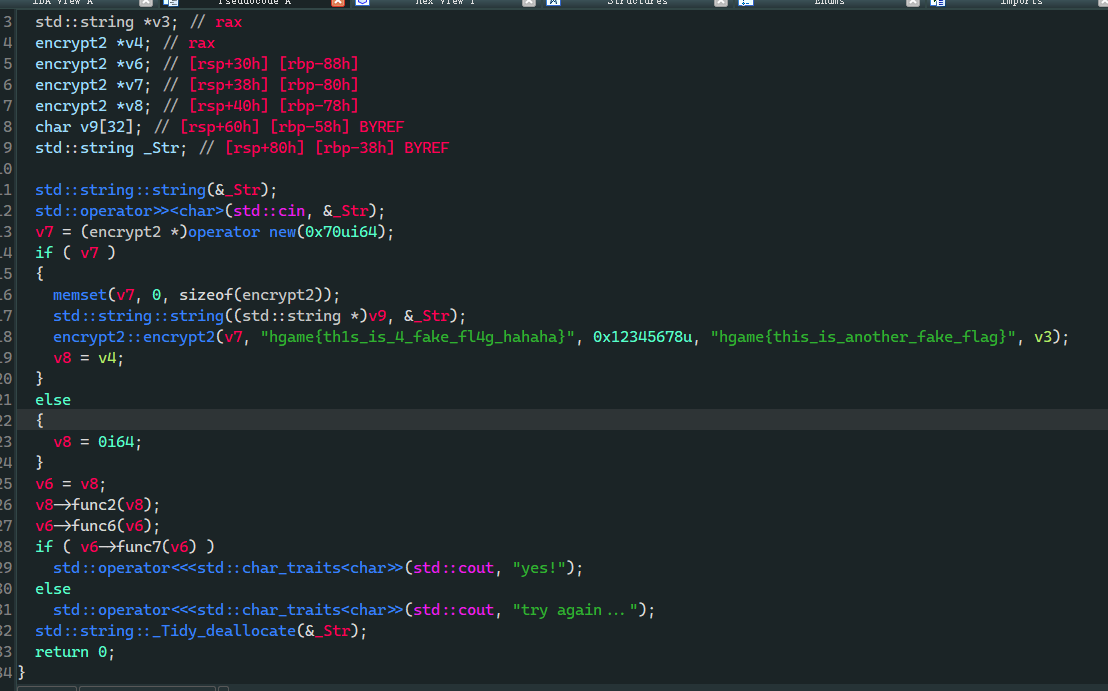Screen dimensions: 1108x691
Task: Close the IDA View-A tab
Action: [146, 3]
